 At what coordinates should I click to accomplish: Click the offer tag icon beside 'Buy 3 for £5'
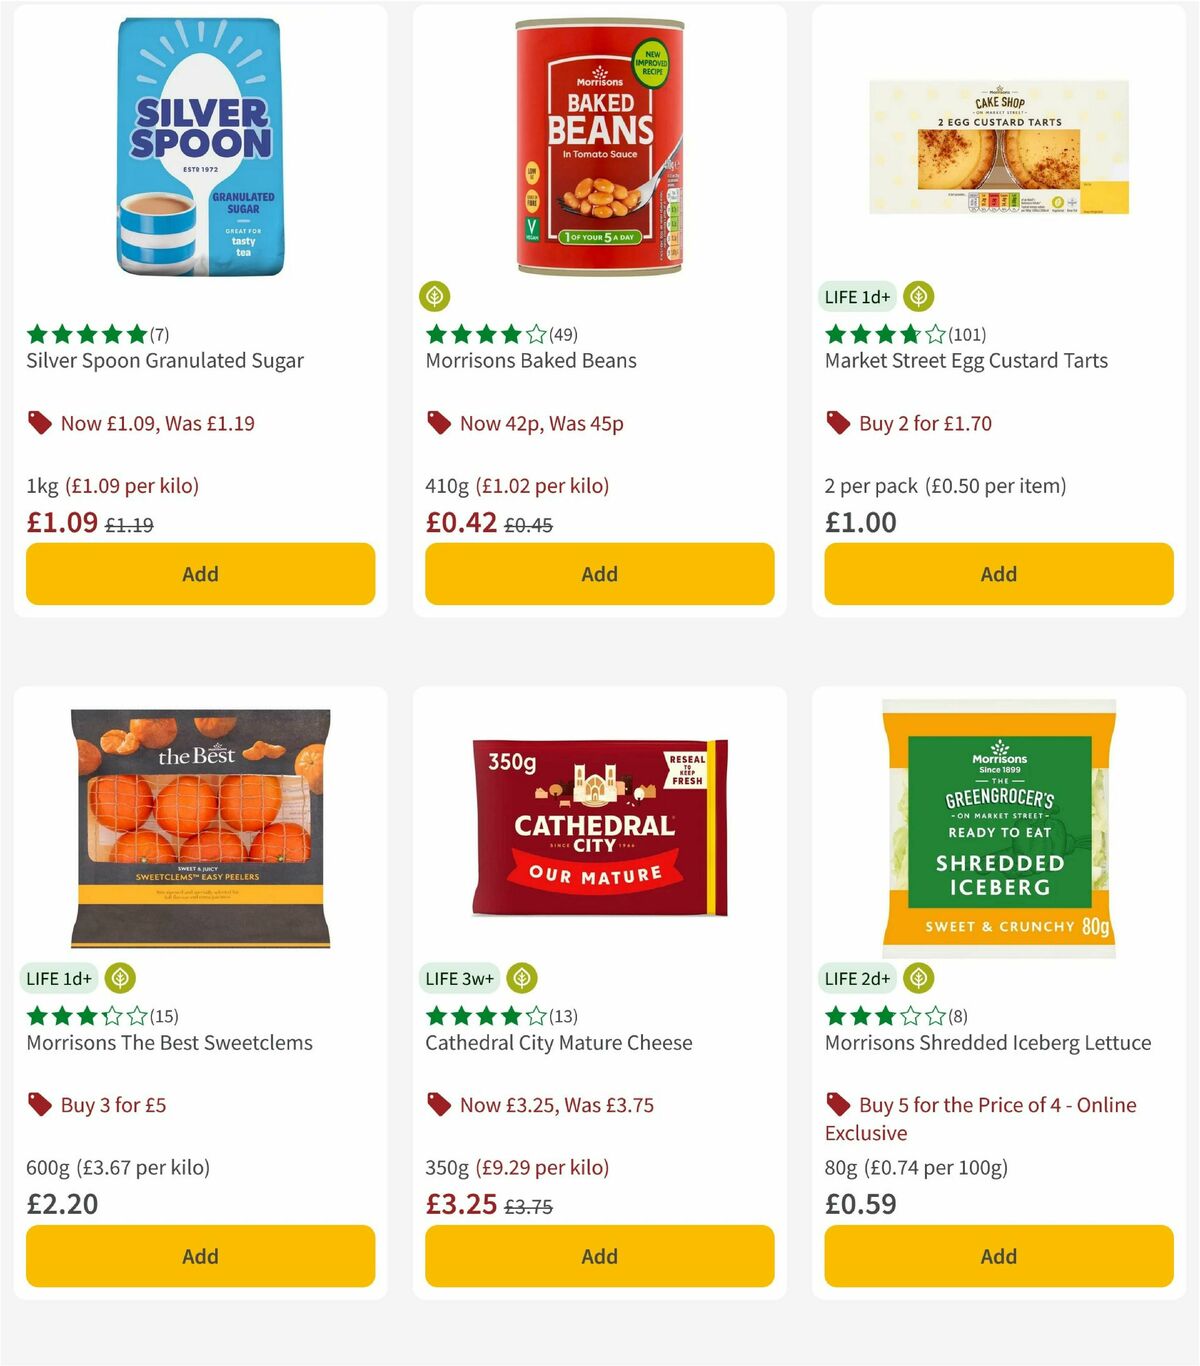(x=39, y=1105)
